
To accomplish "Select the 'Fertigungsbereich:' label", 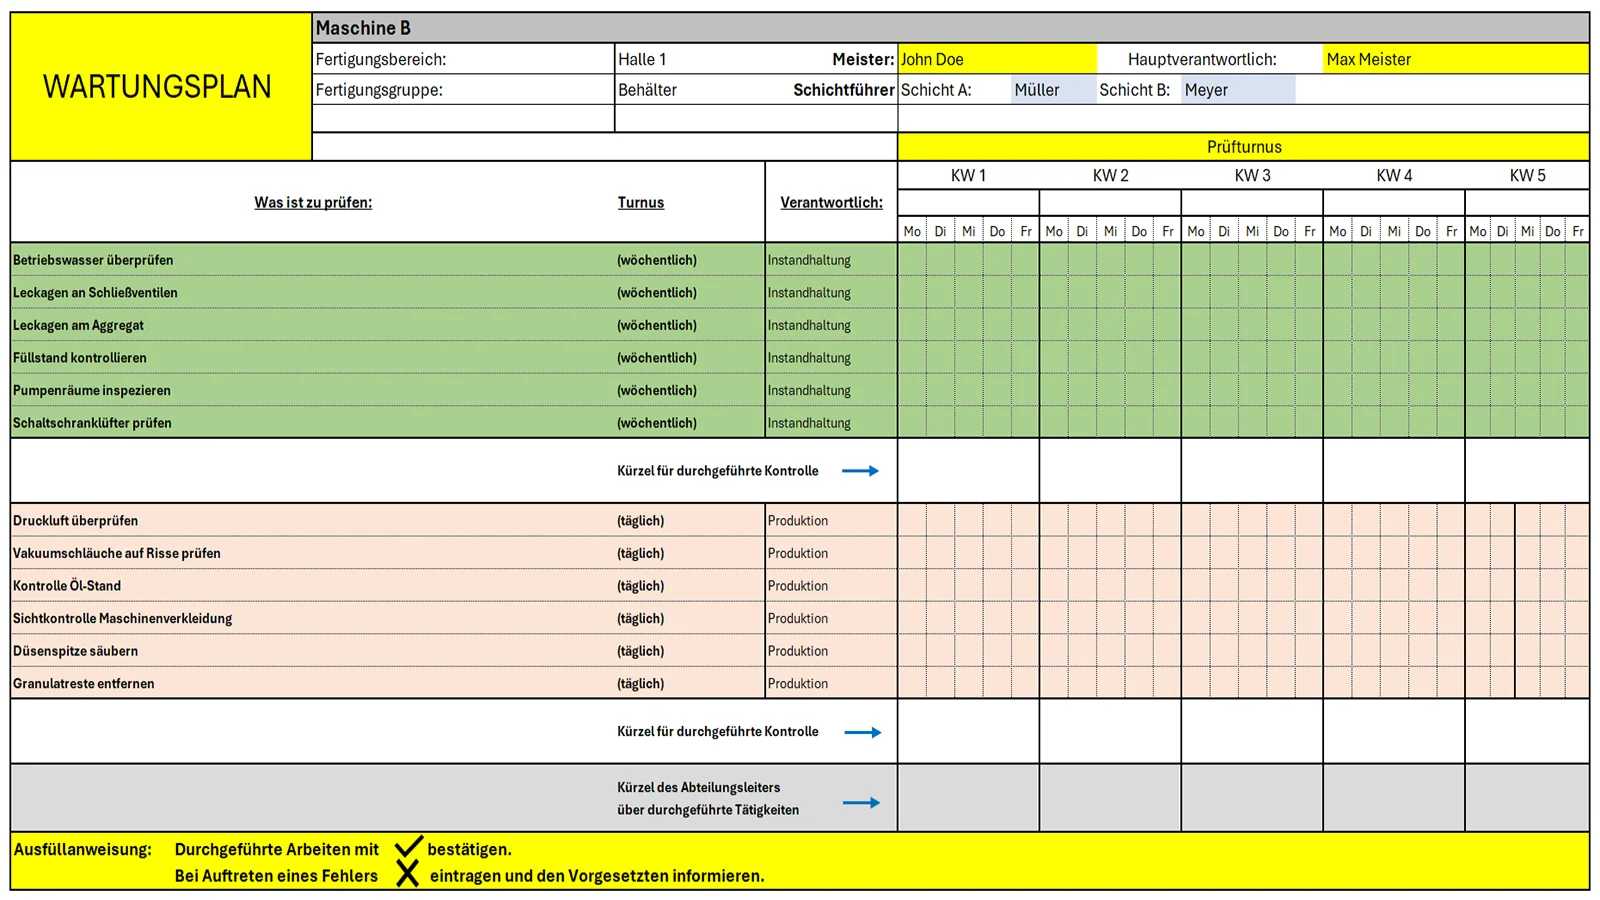I will [x=381, y=59].
